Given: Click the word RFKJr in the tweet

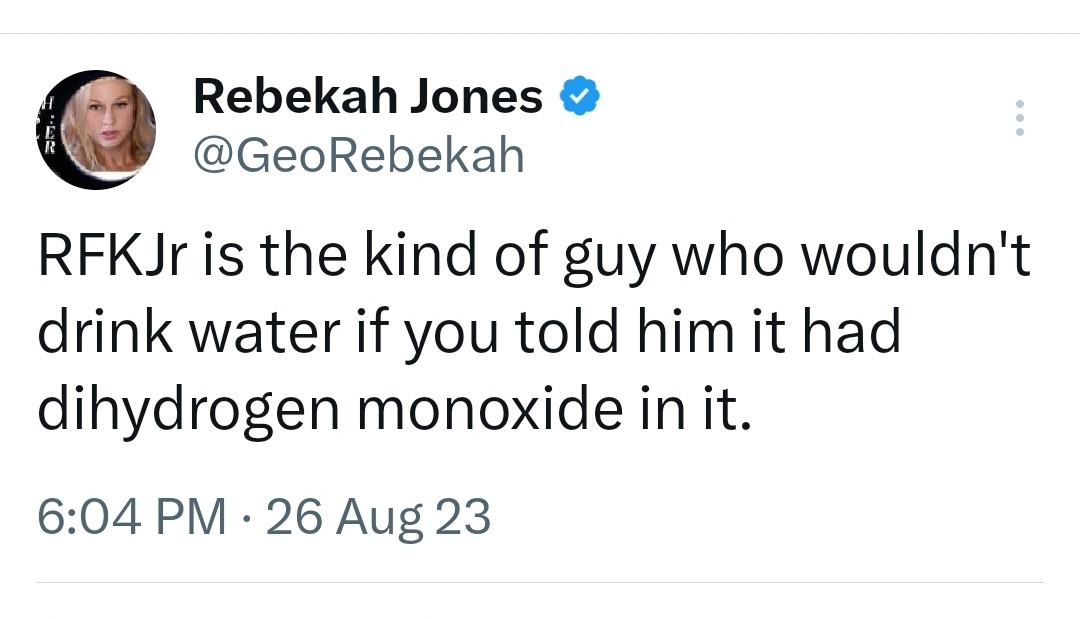Looking at the screenshot, I should coord(113,255).
